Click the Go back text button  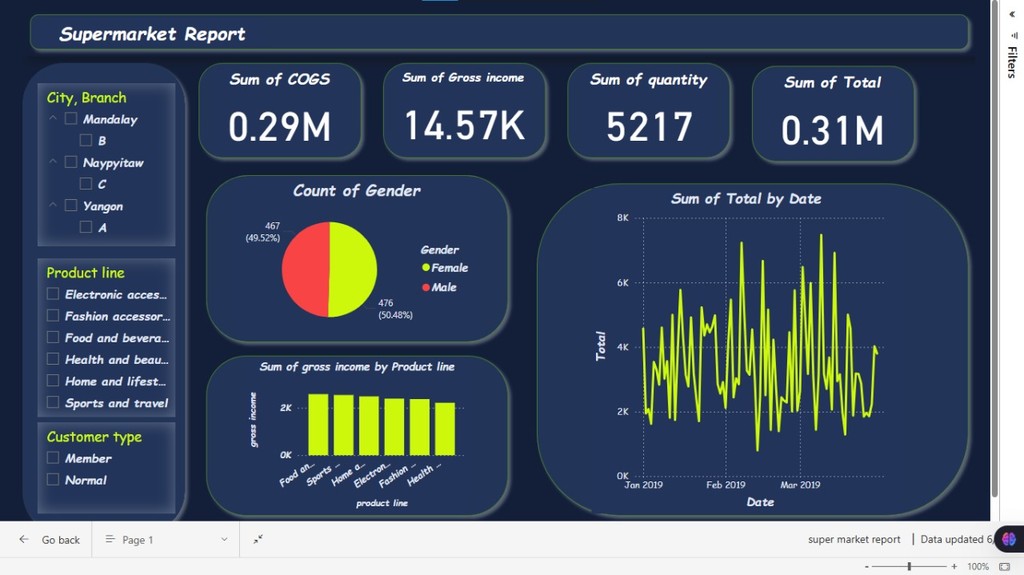(x=61, y=540)
